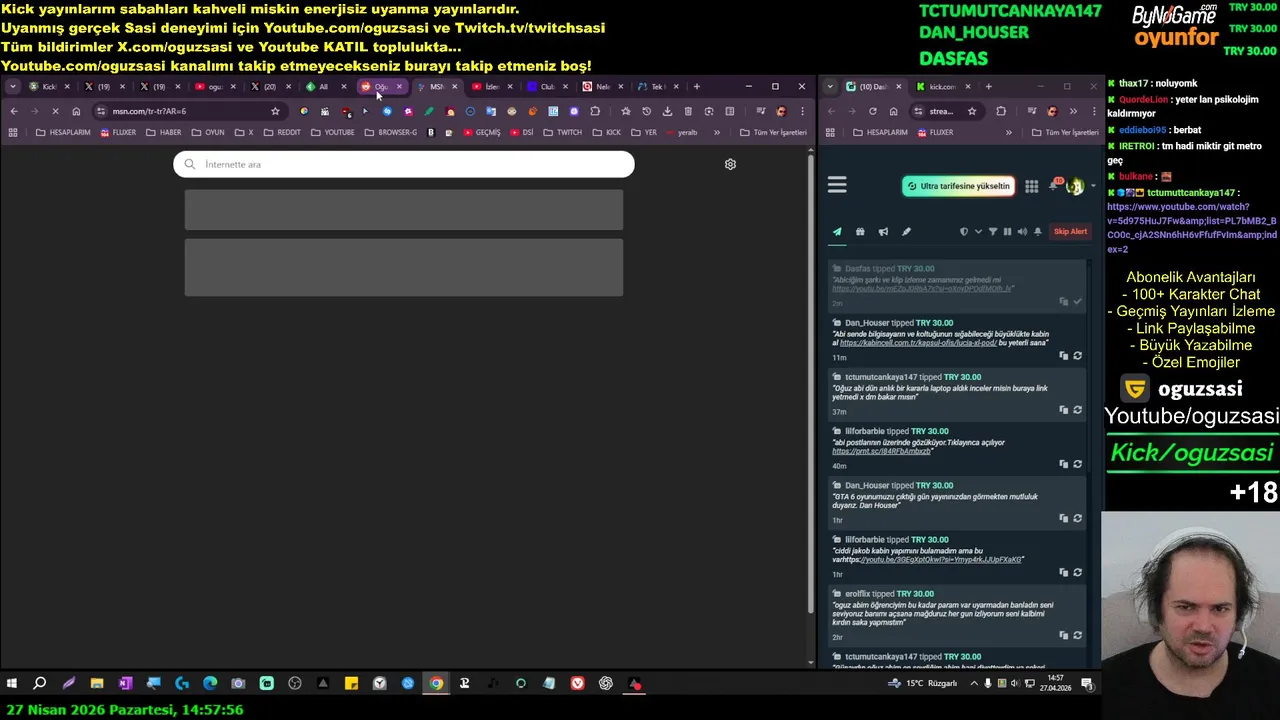Pause the alert queue

(x=1007, y=232)
